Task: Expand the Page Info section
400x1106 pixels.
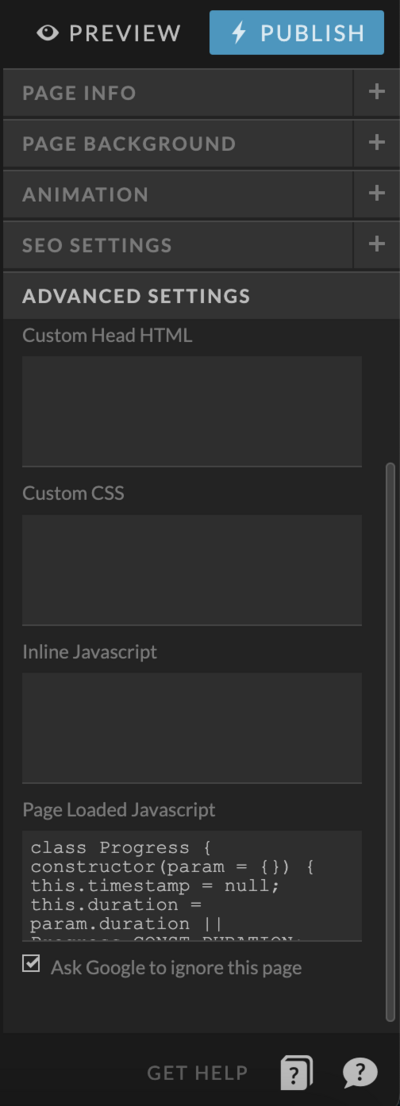Action: point(178,92)
